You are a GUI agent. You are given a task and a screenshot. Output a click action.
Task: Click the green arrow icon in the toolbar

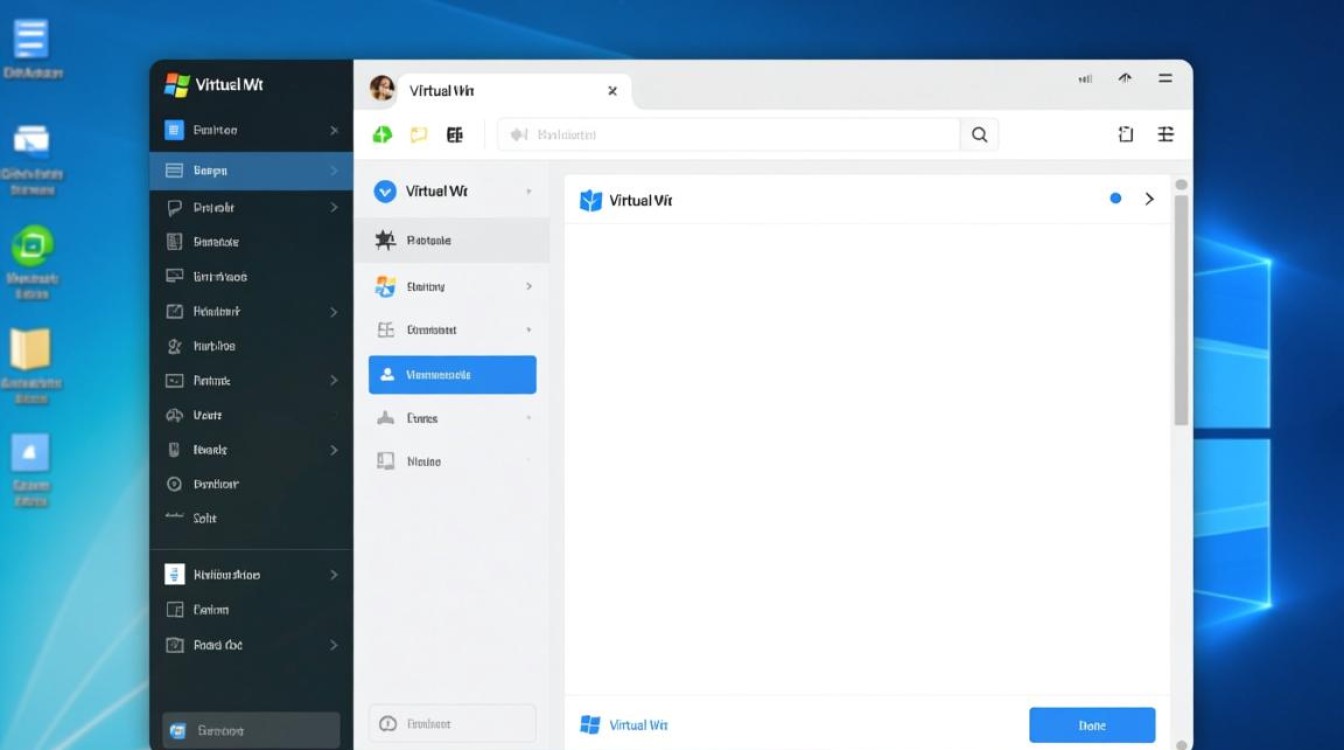(382, 135)
